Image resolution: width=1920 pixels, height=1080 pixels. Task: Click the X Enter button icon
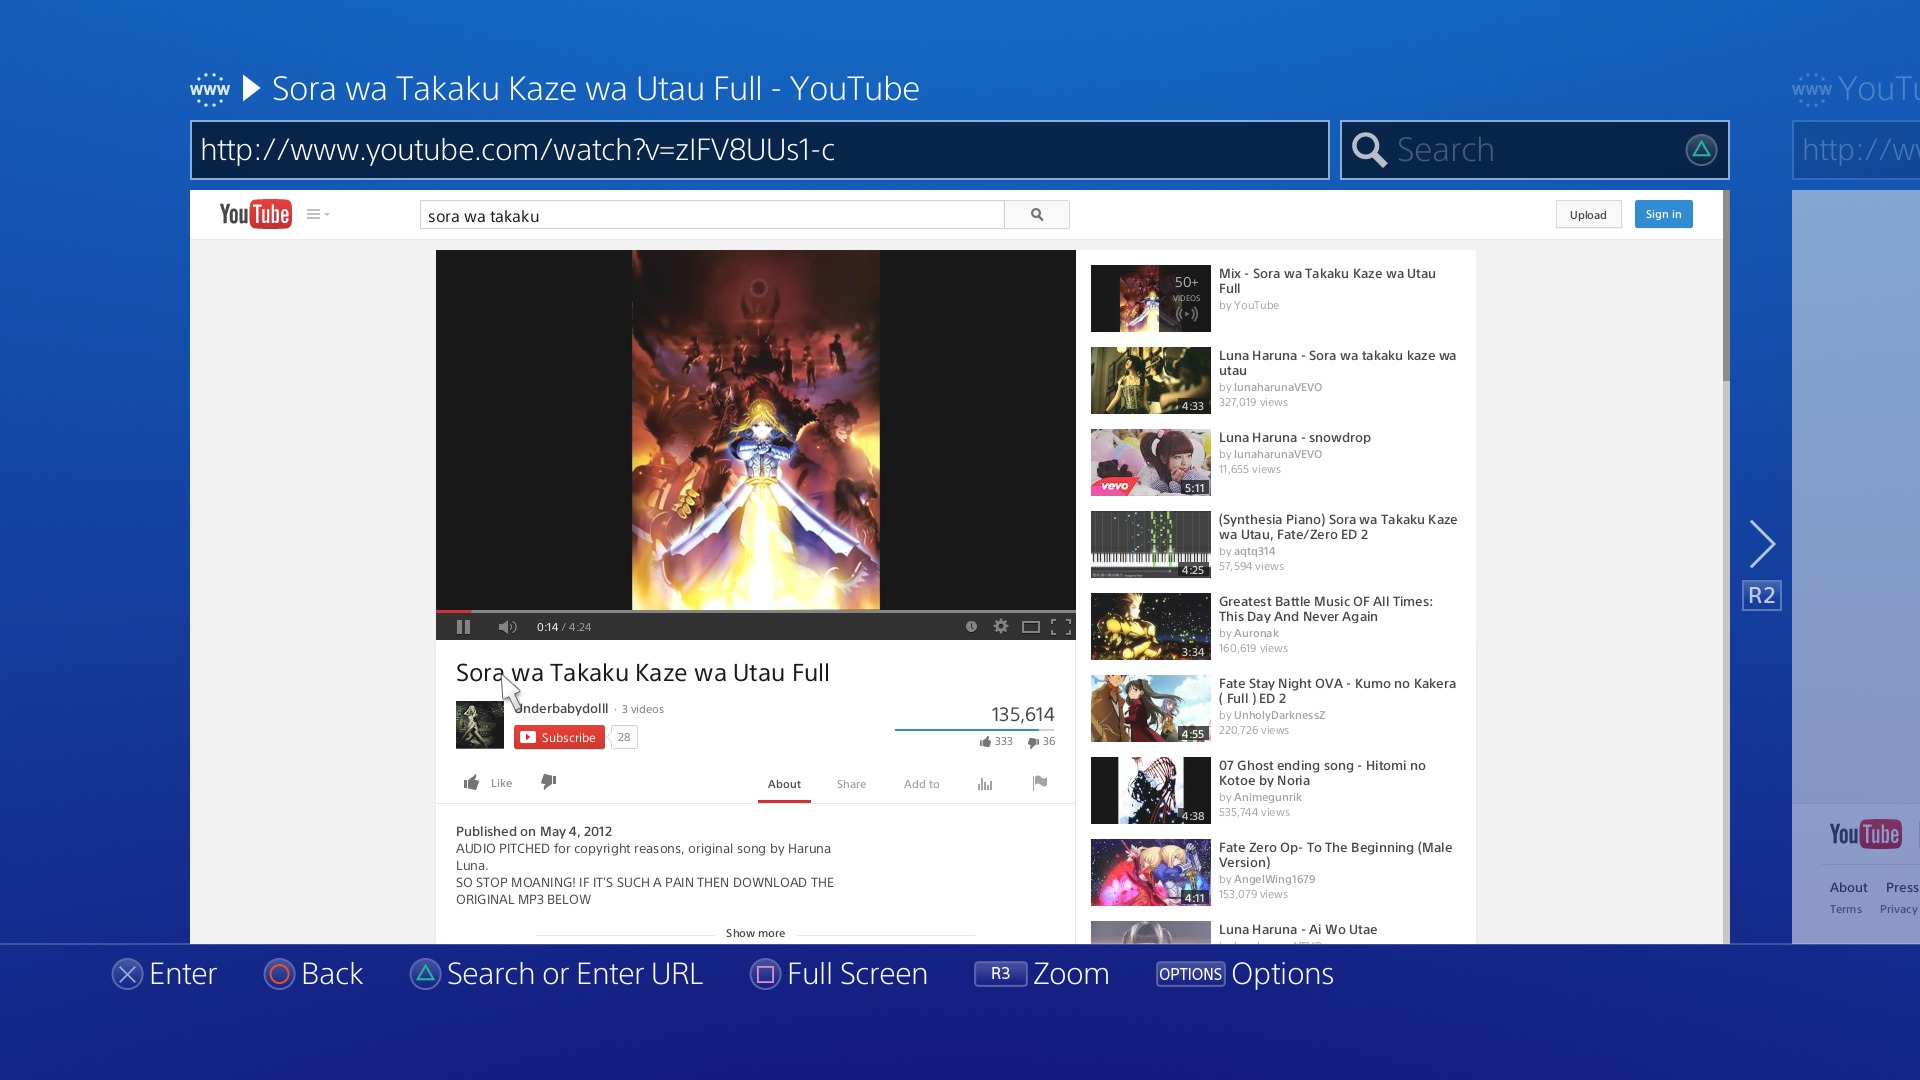pyautogui.click(x=127, y=974)
